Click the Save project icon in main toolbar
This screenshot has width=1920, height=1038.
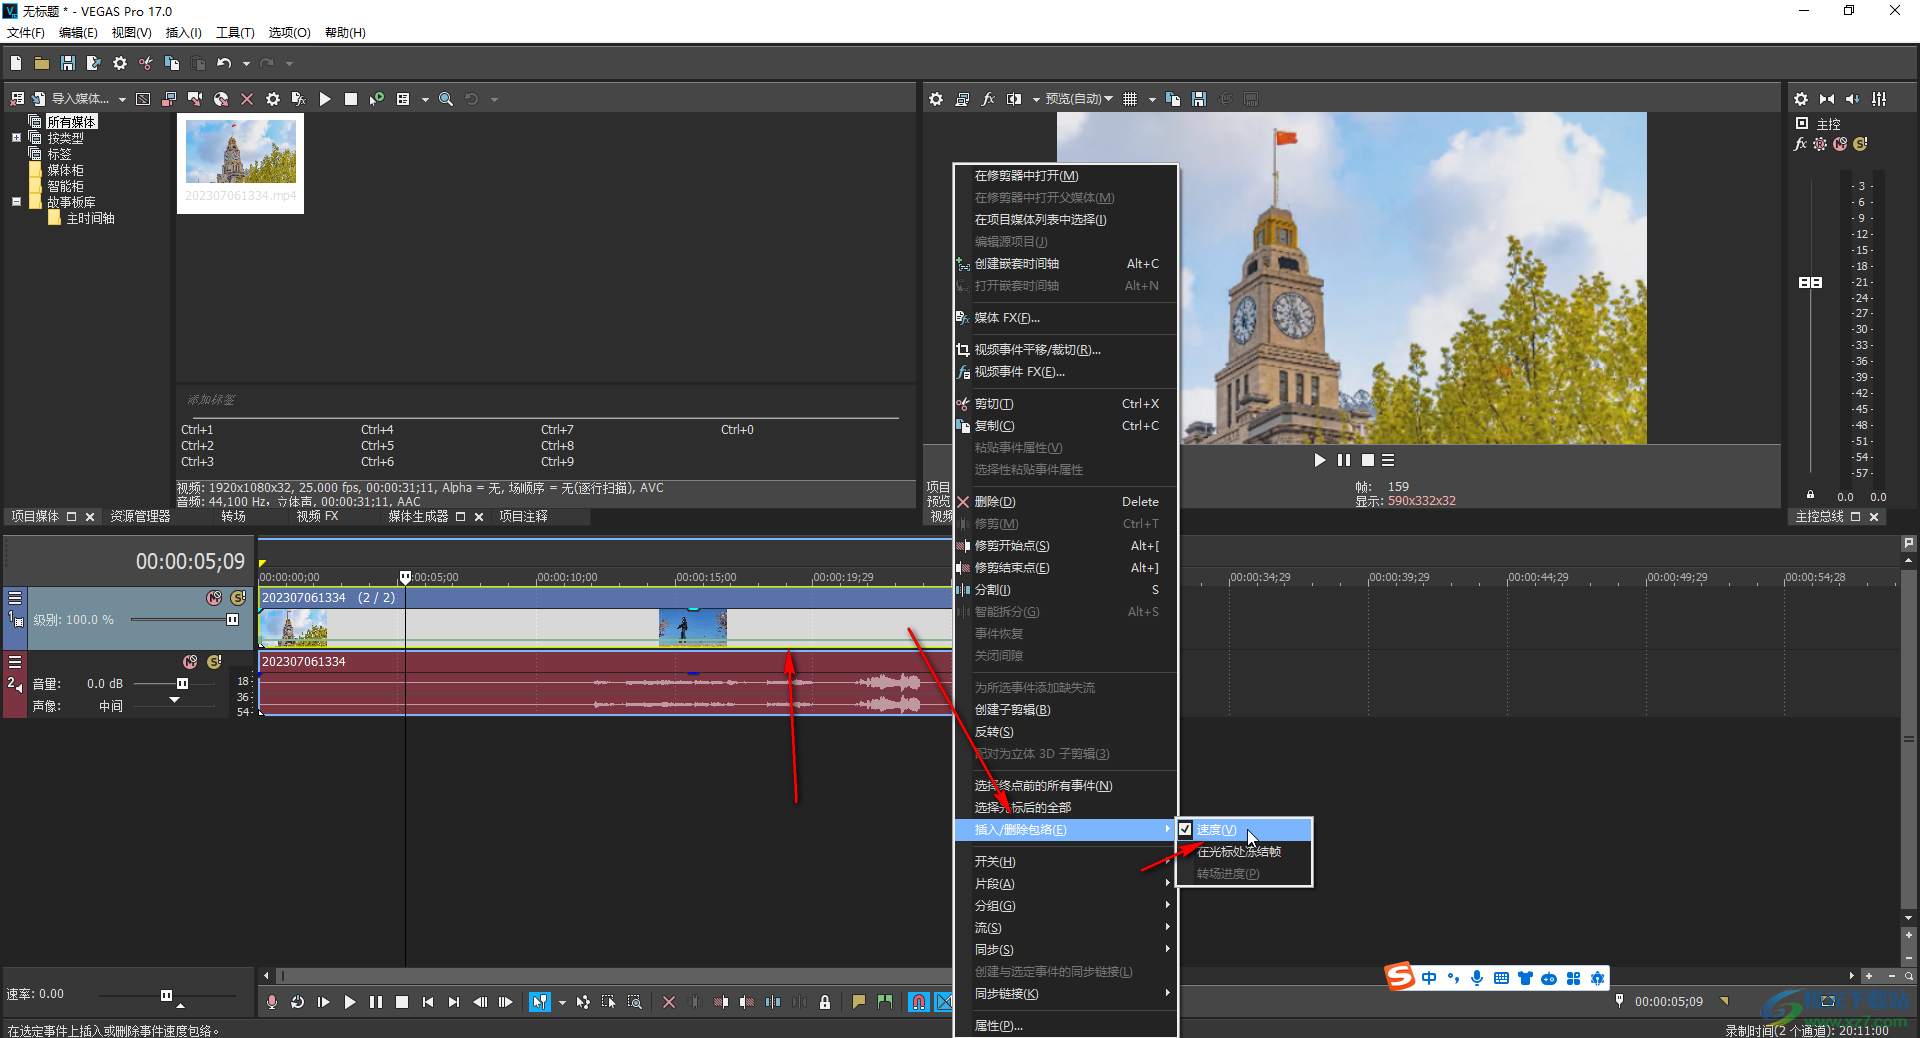67,63
